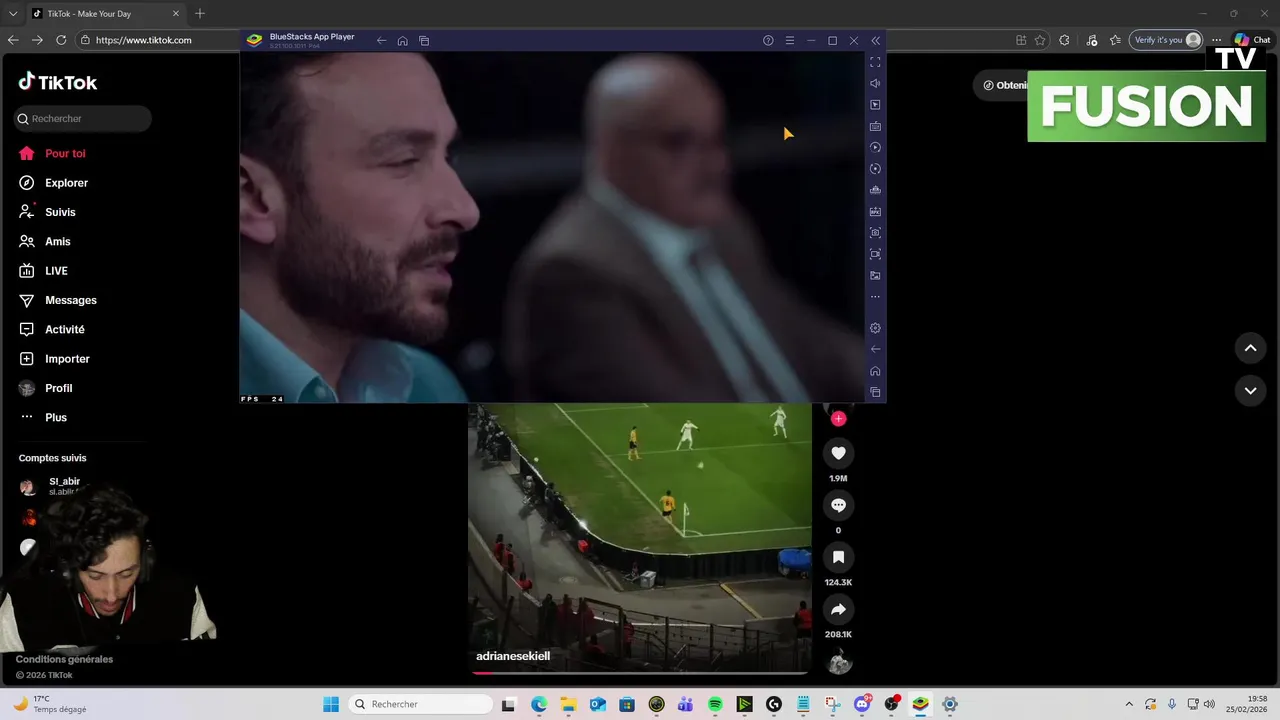1280x720 pixels.
Task: Click the Edge address bar tiktok.com
Action: 144,40
